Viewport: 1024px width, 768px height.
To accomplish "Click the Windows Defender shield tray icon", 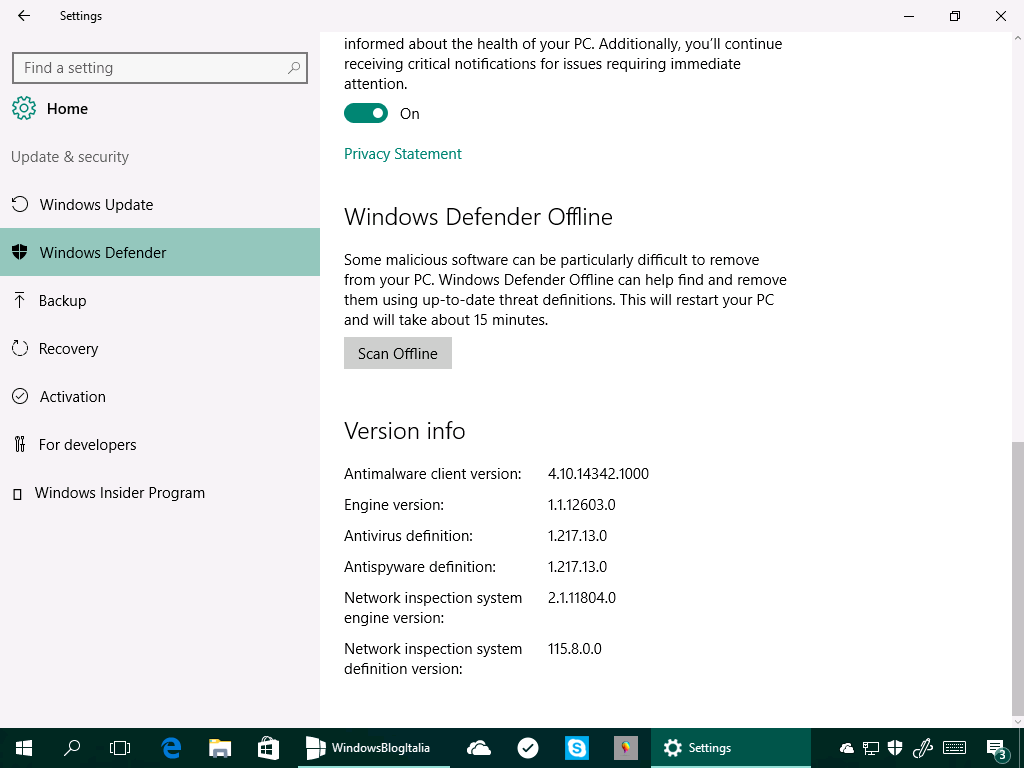I will tap(895, 748).
